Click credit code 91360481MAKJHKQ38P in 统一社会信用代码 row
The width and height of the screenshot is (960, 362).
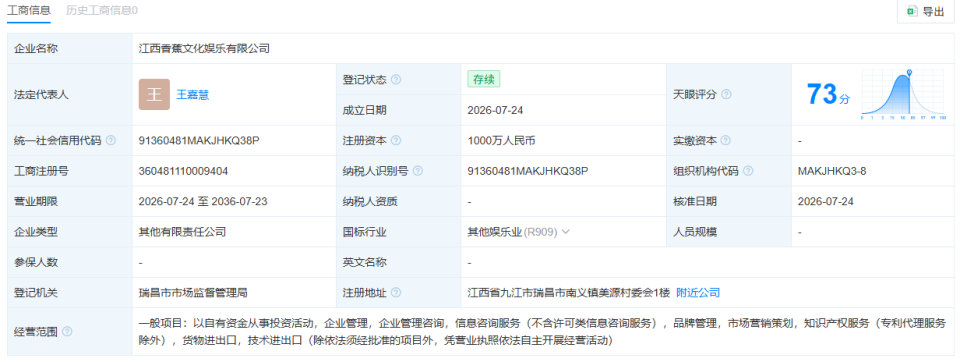tap(200, 140)
